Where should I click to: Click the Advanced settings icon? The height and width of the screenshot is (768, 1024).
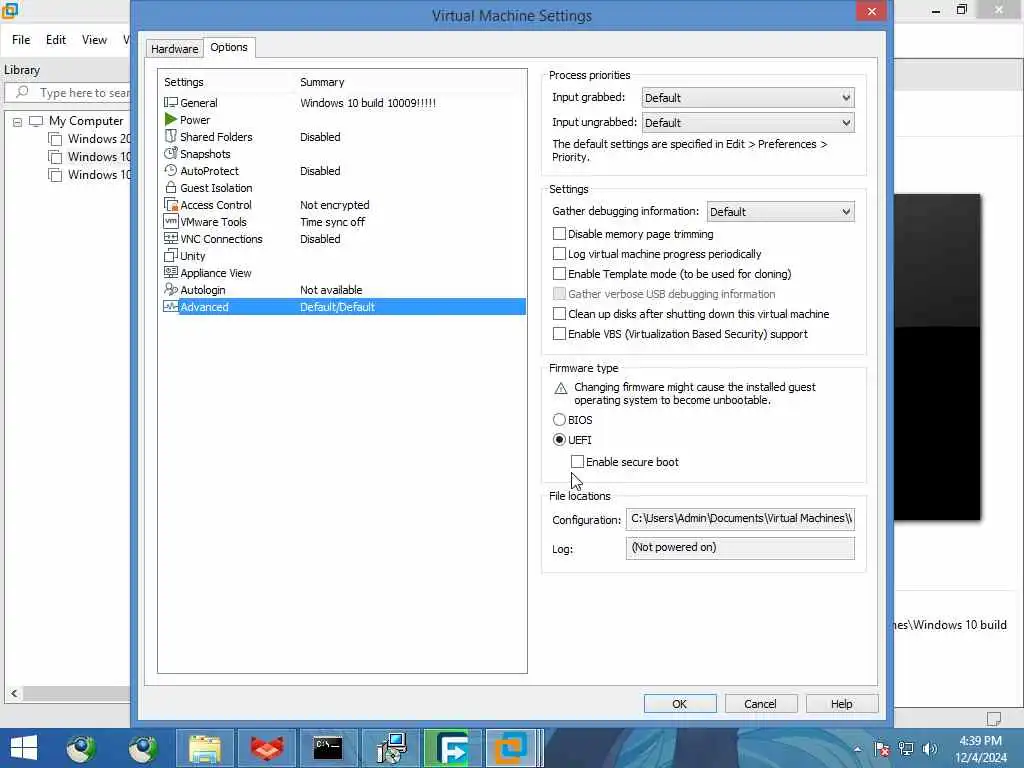(170, 306)
